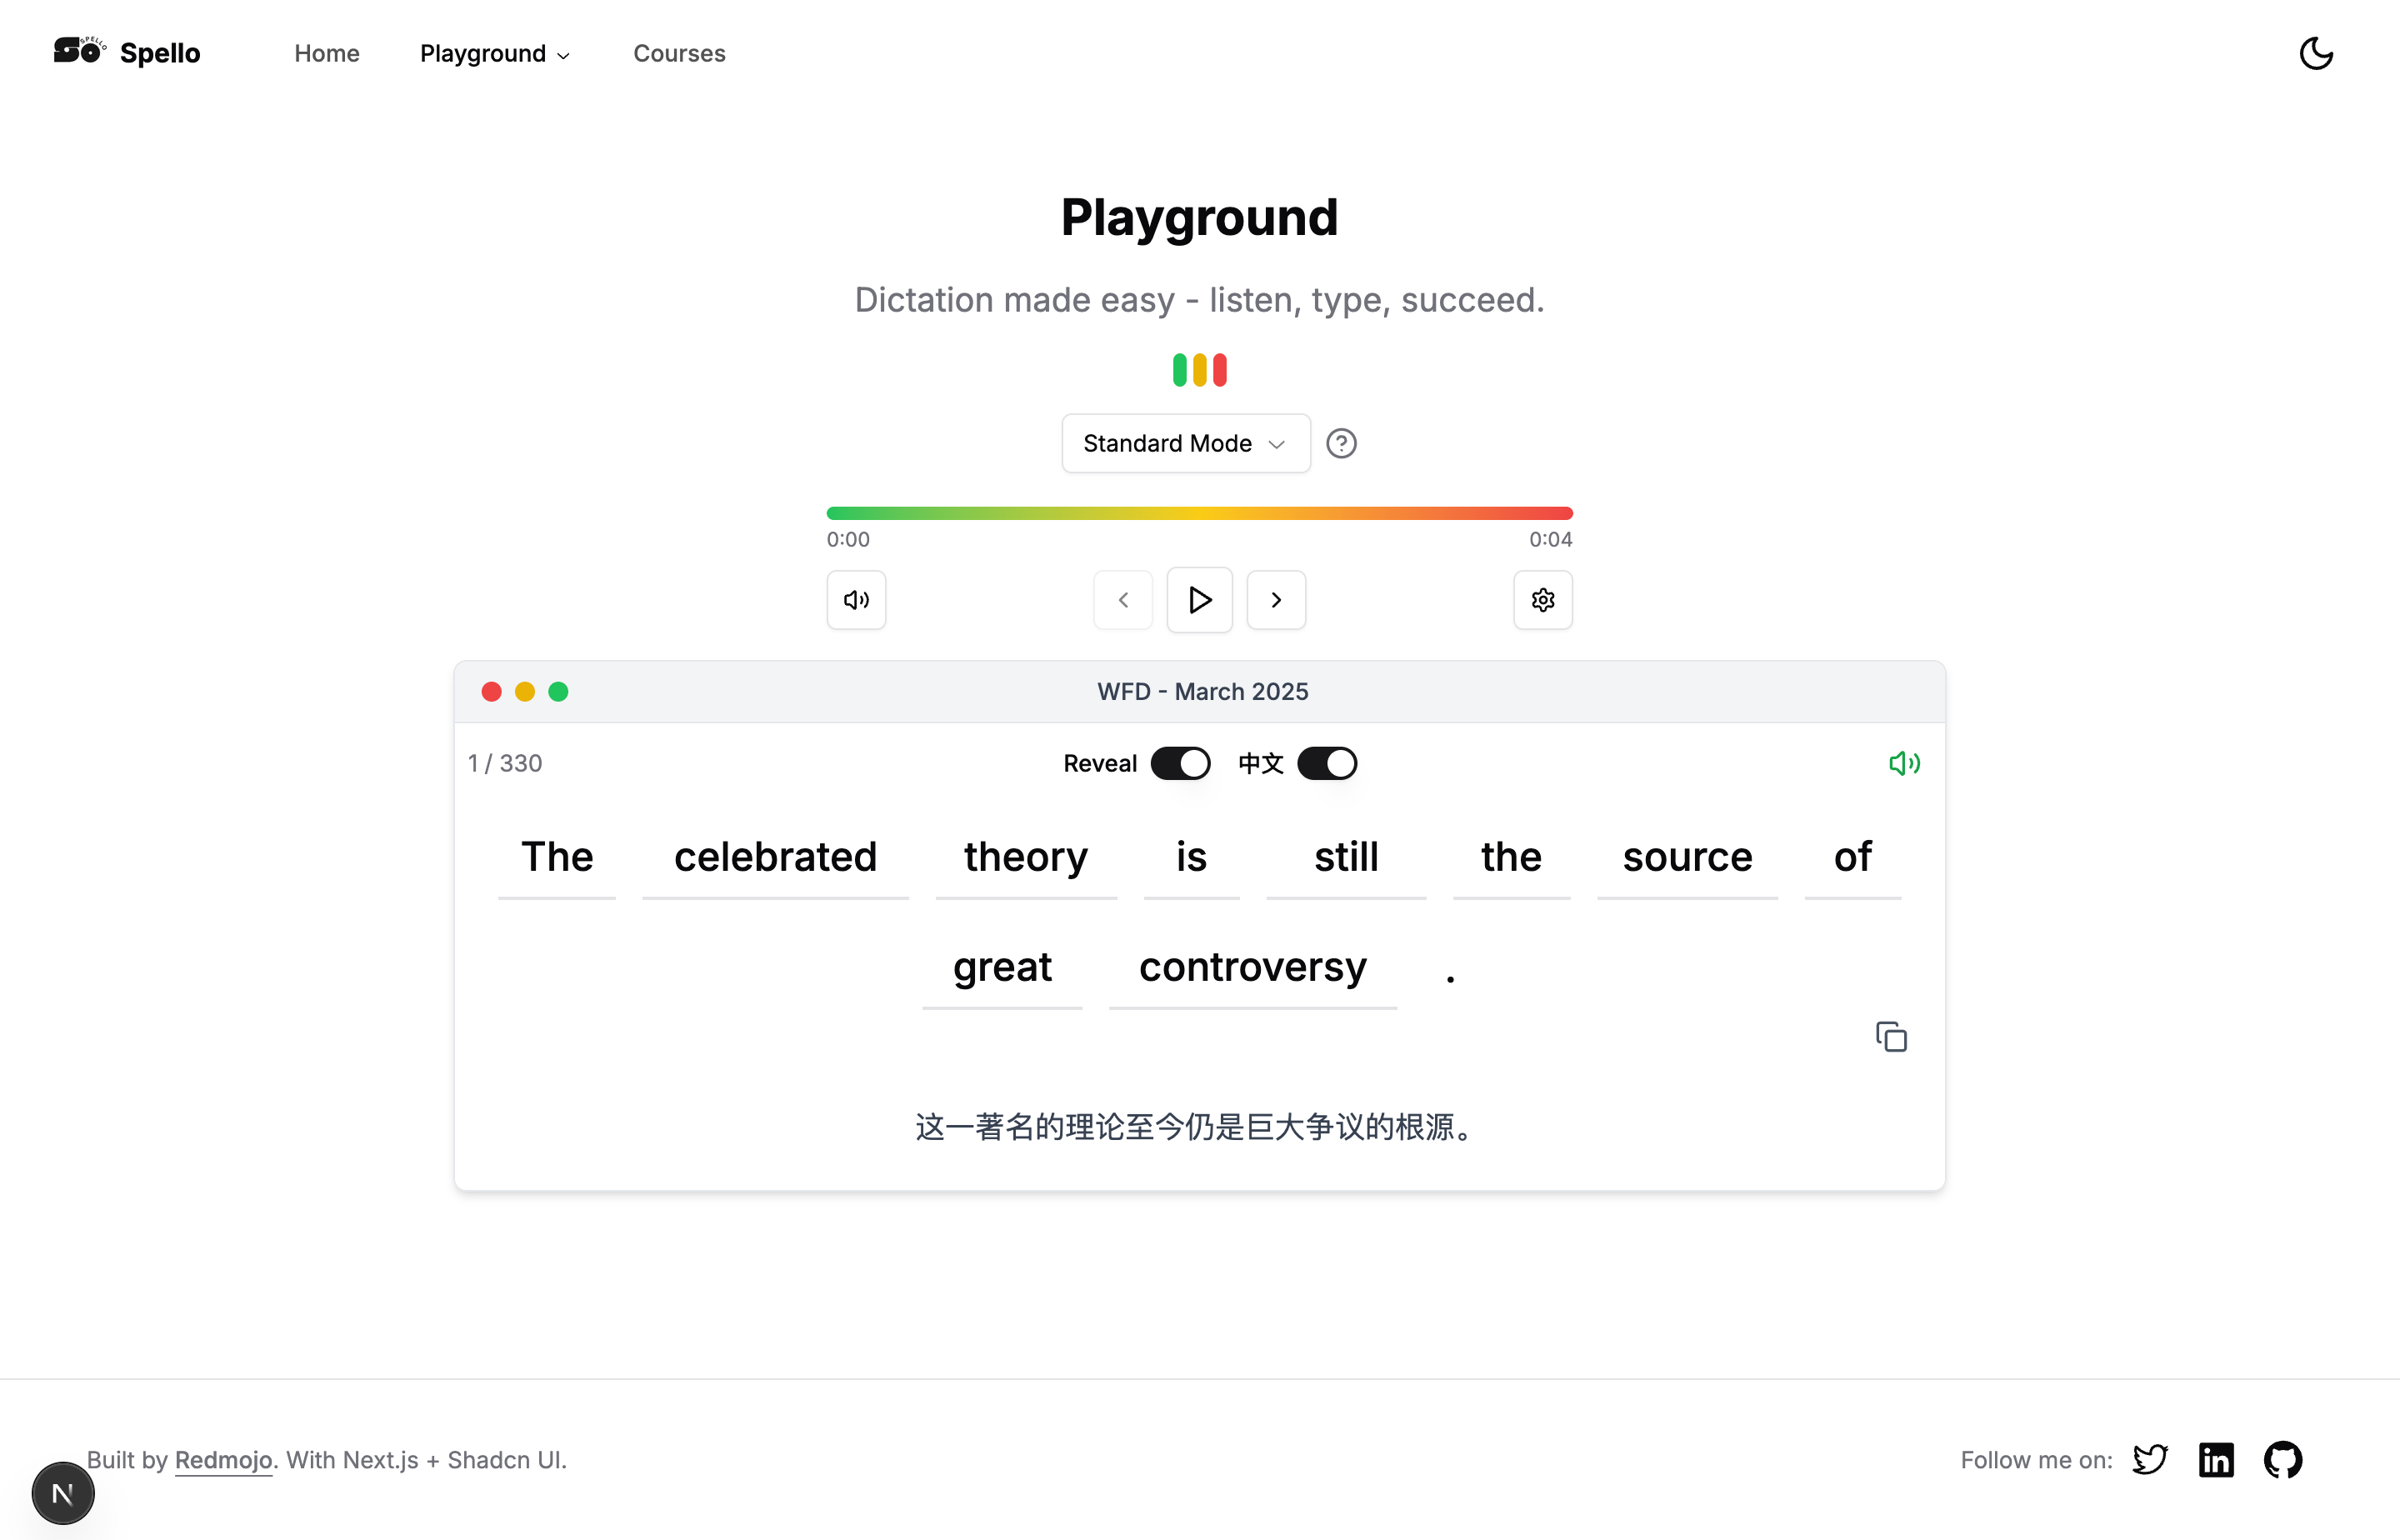Image resolution: width=2400 pixels, height=1540 pixels.
Task: Disable the 中文 translation switch
Action: tap(1327, 764)
